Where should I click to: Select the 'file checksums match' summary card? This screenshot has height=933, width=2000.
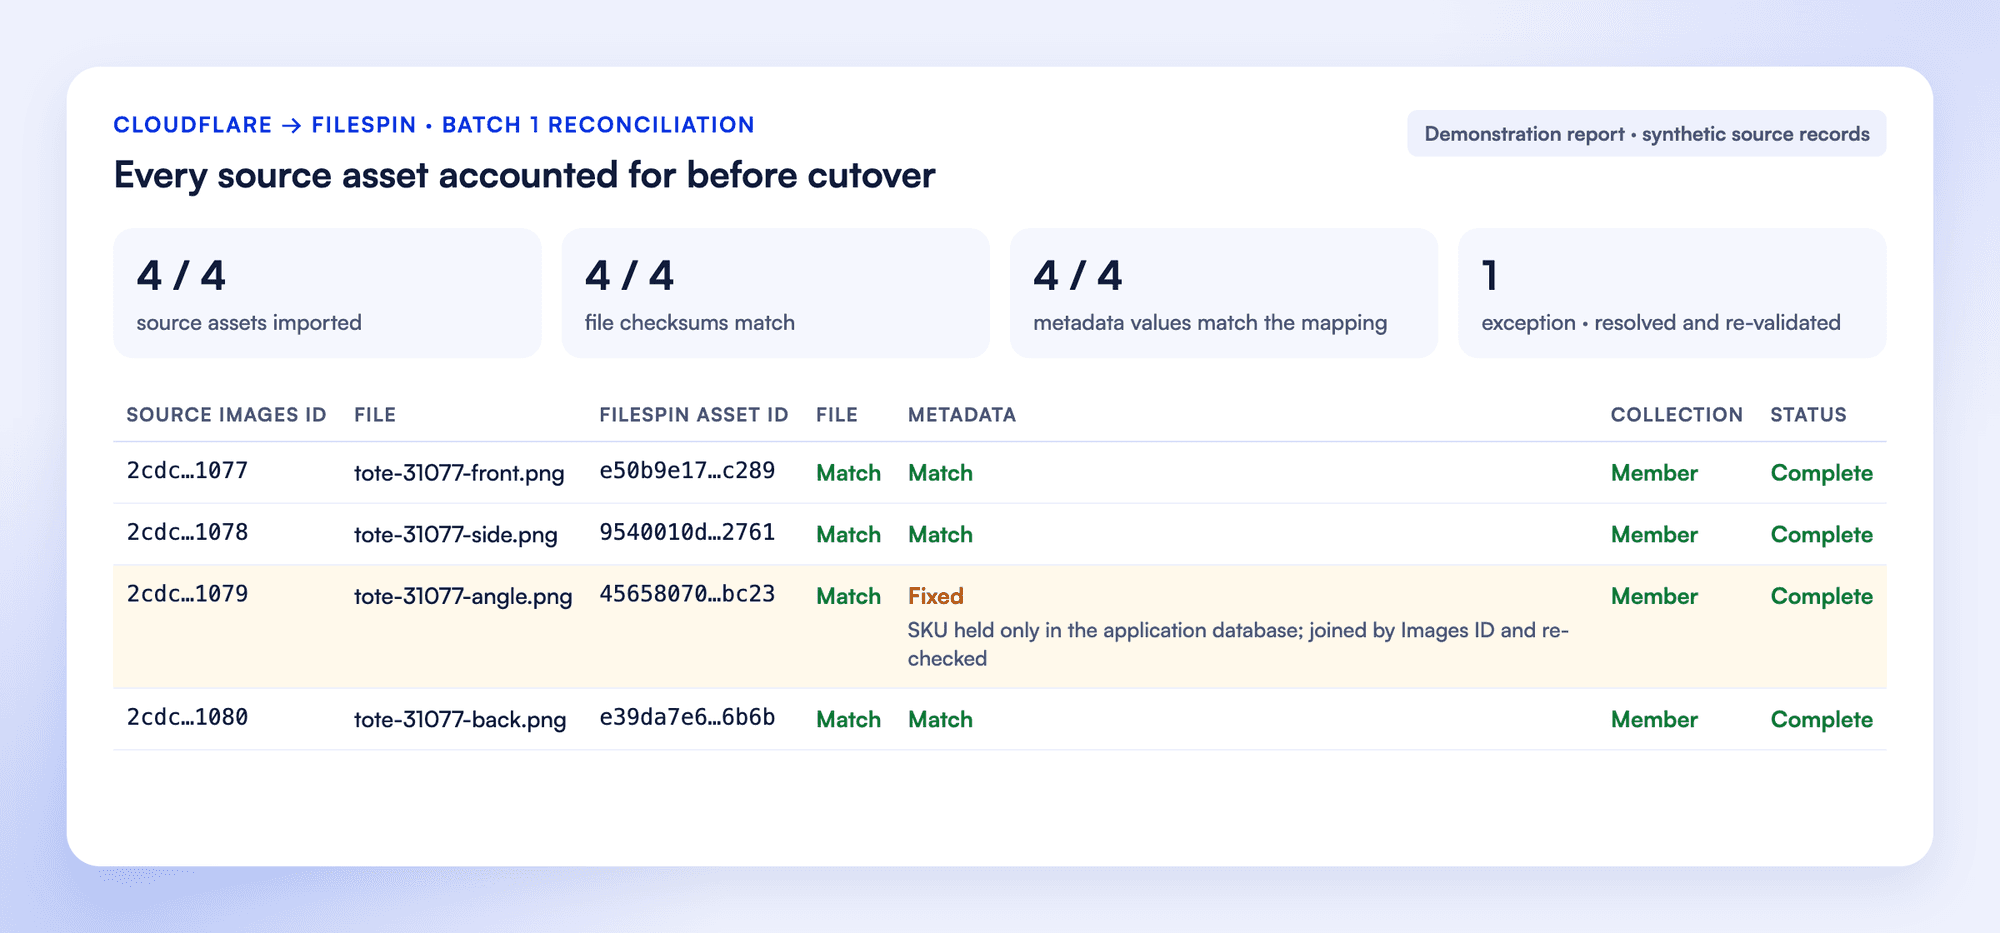tap(775, 293)
